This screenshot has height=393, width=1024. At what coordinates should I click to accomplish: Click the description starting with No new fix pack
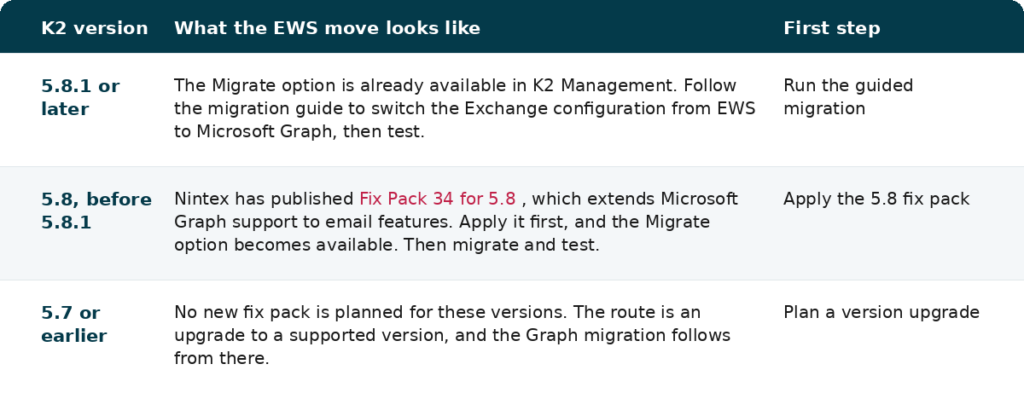452,336
